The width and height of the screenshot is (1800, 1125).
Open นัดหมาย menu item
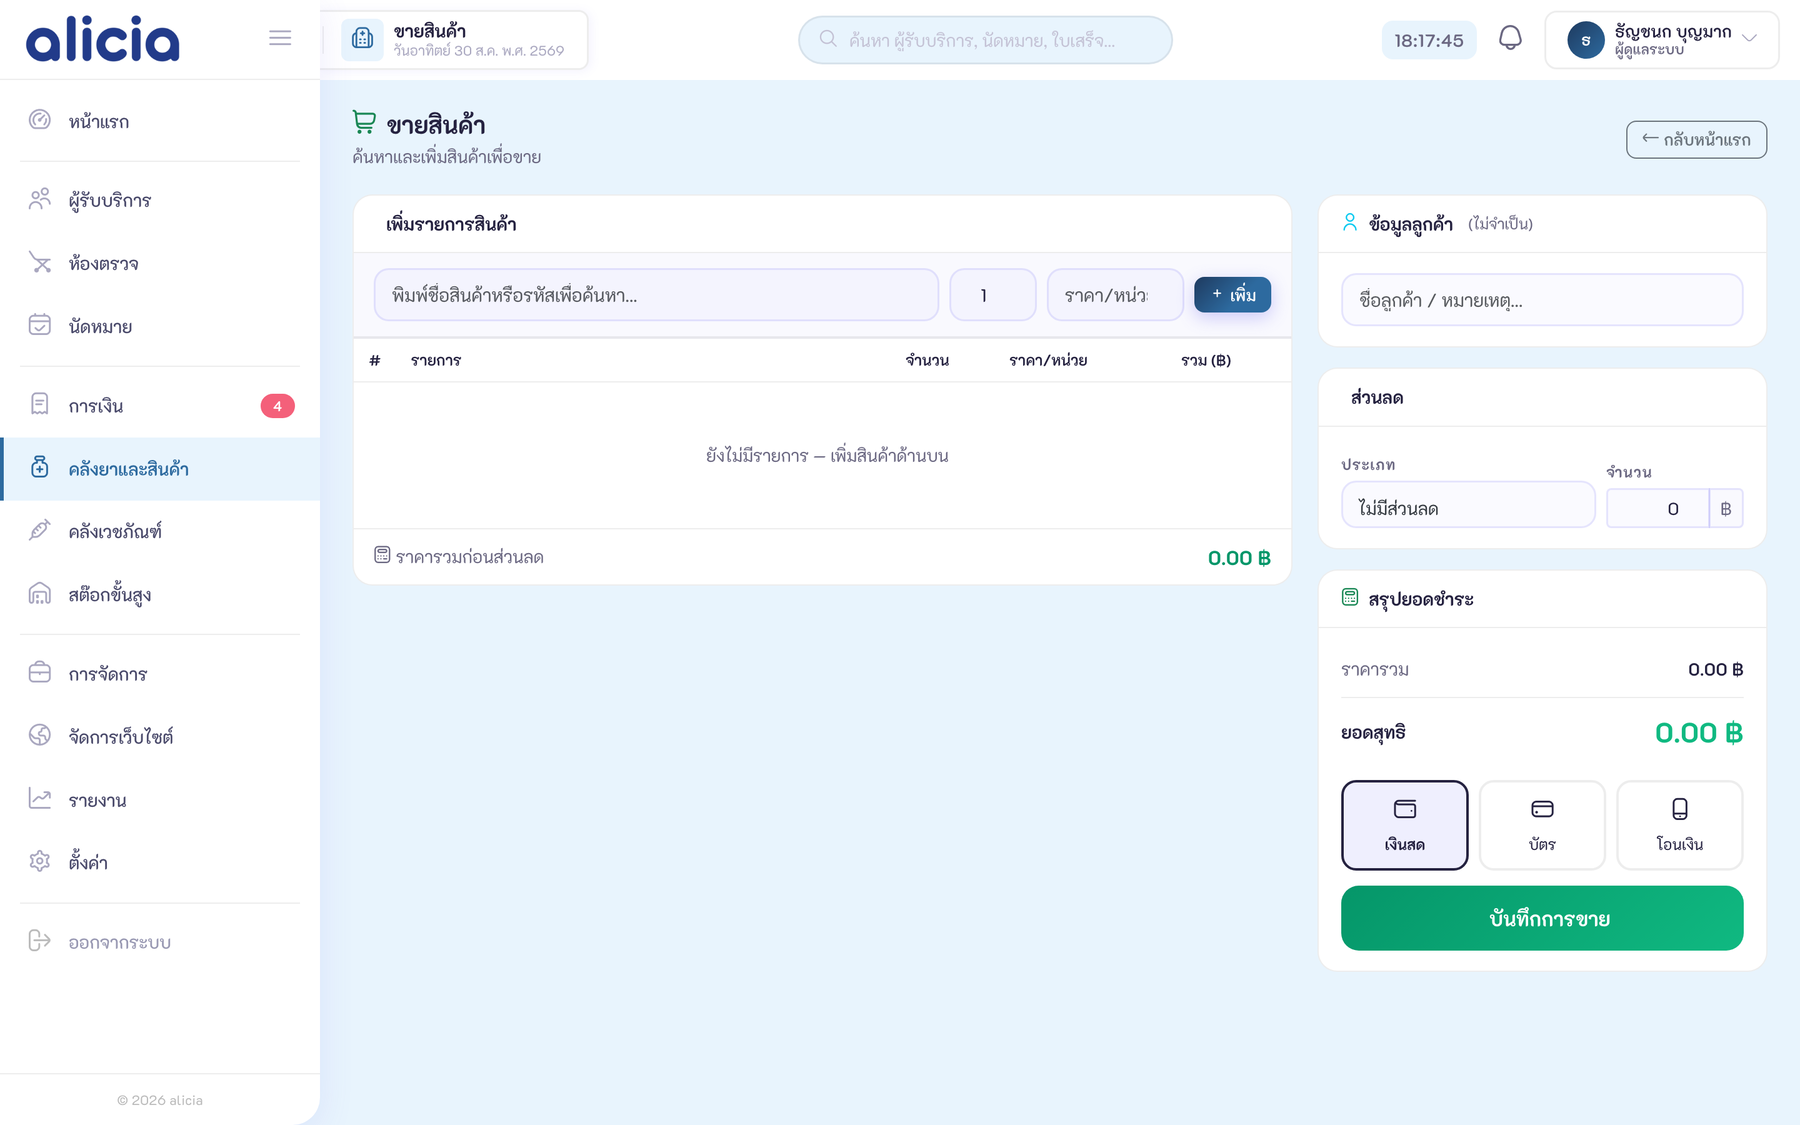click(160, 326)
